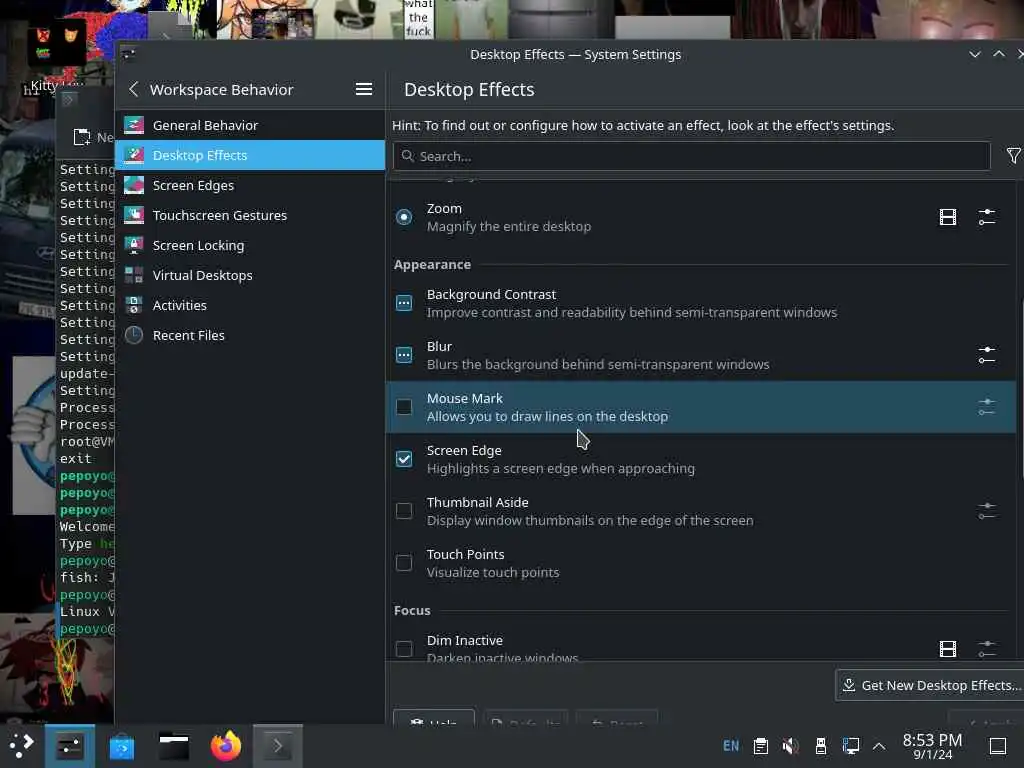Screen dimensions: 1024x768
Task: Click the Screen Edge effect label
Action: (x=464, y=451)
